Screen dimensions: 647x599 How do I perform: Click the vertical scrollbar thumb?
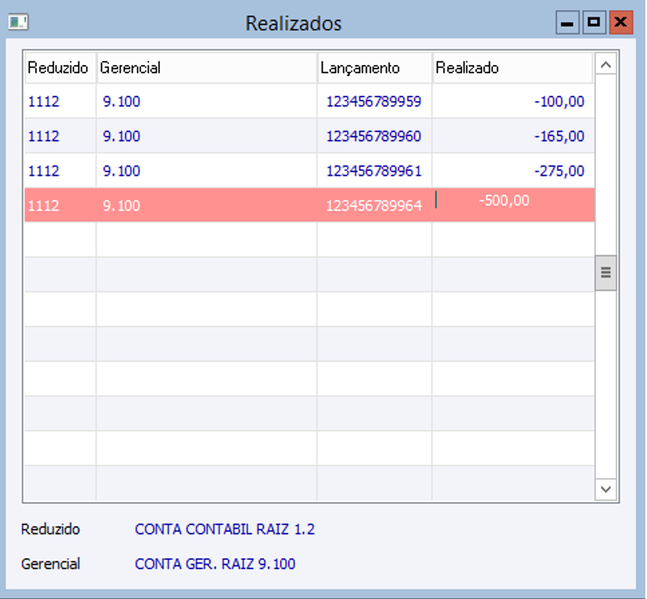tap(606, 273)
